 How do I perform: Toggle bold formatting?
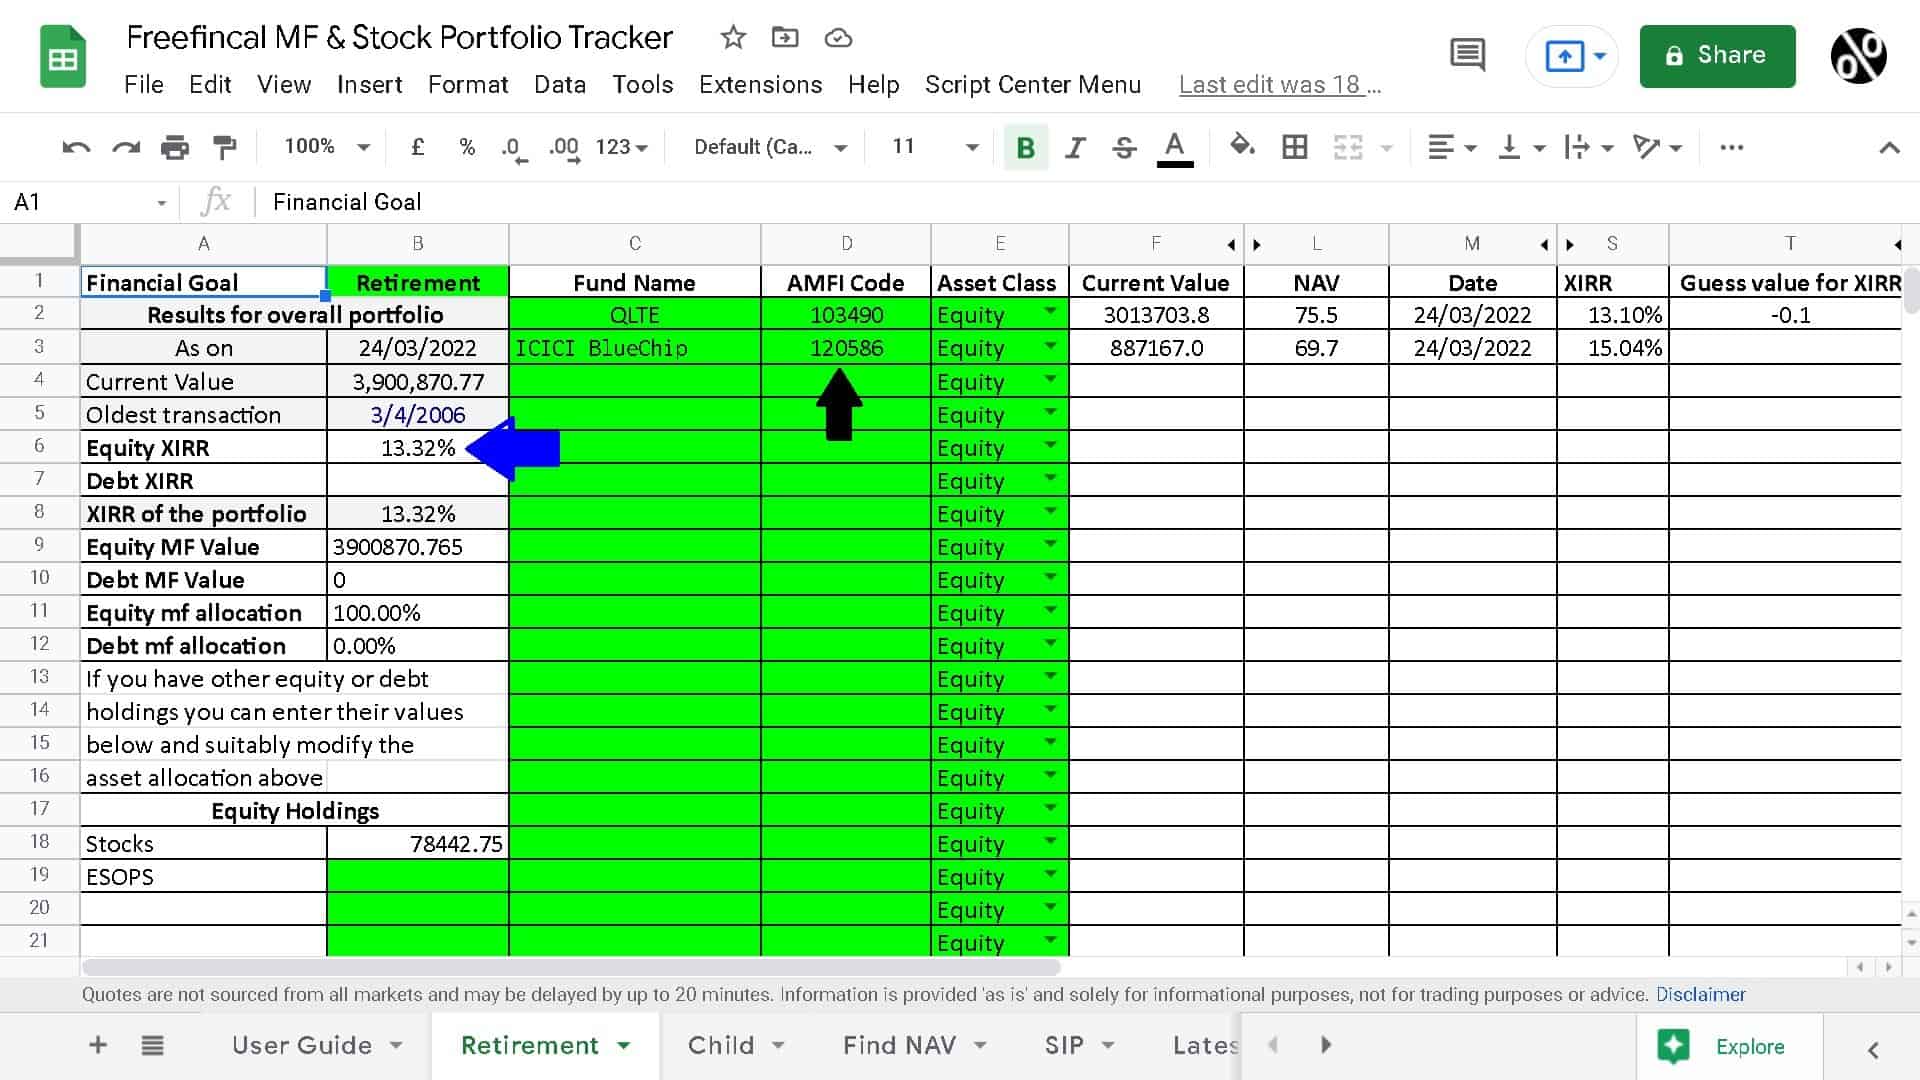(x=1025, y=148)
